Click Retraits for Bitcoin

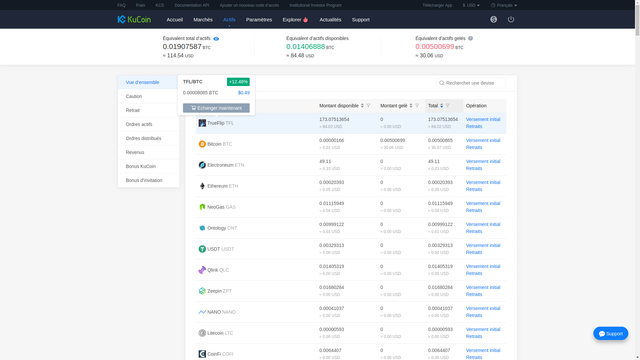474,147
